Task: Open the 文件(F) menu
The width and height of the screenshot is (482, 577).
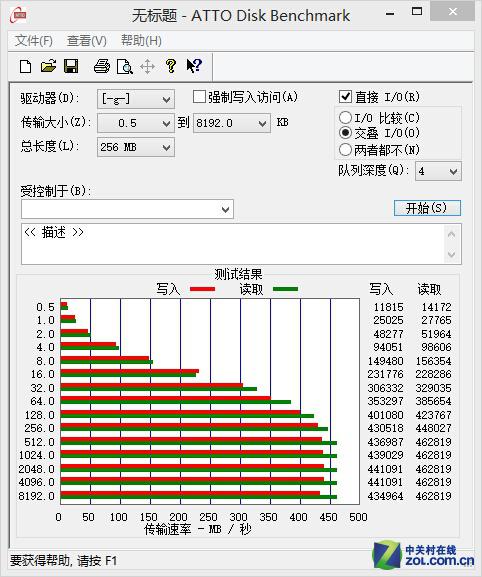Action: [34, 41]
